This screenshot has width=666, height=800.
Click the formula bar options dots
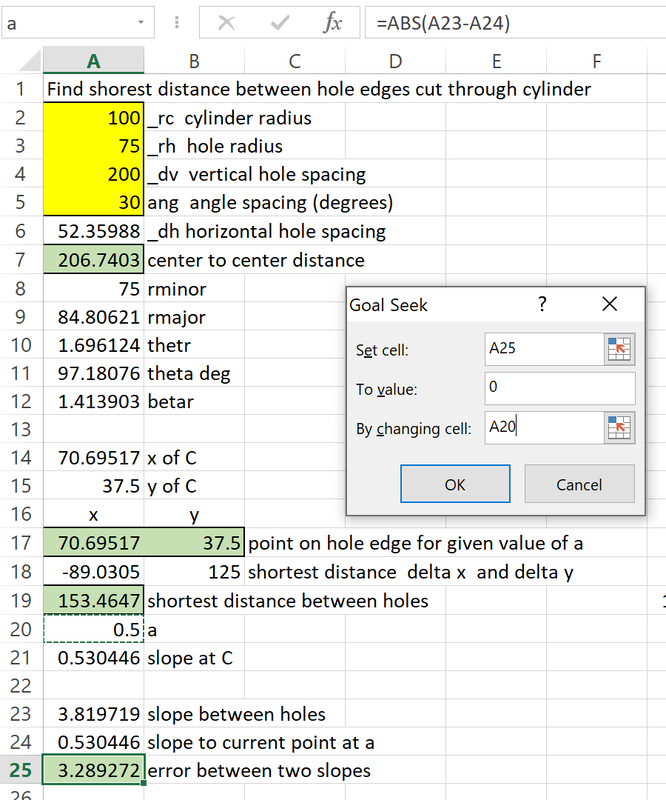click(x=176, y=22)
